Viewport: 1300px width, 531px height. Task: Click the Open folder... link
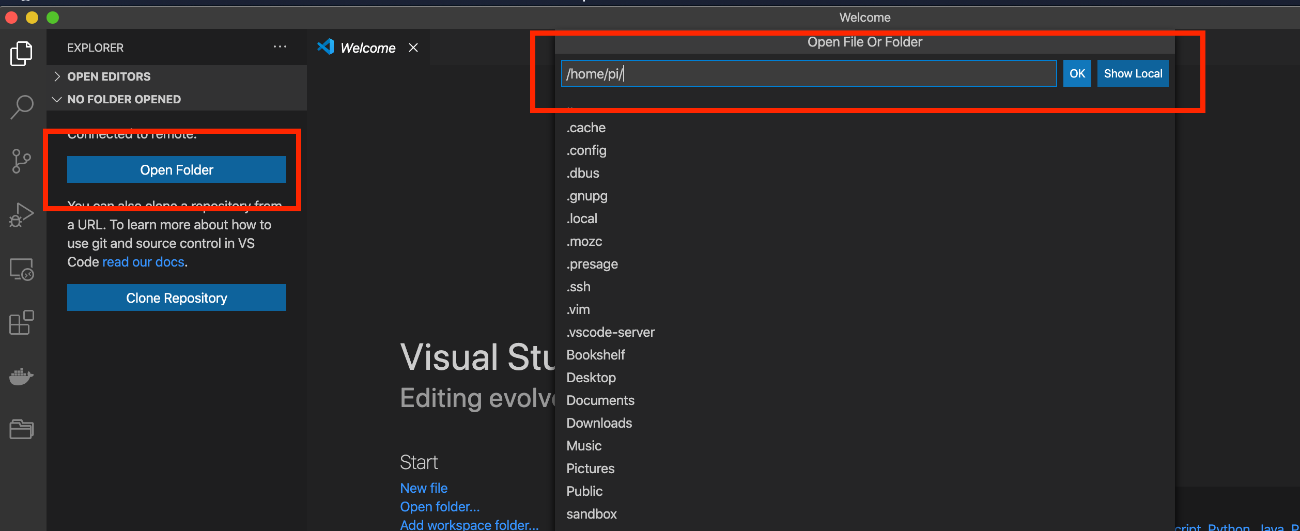(440, 507)
